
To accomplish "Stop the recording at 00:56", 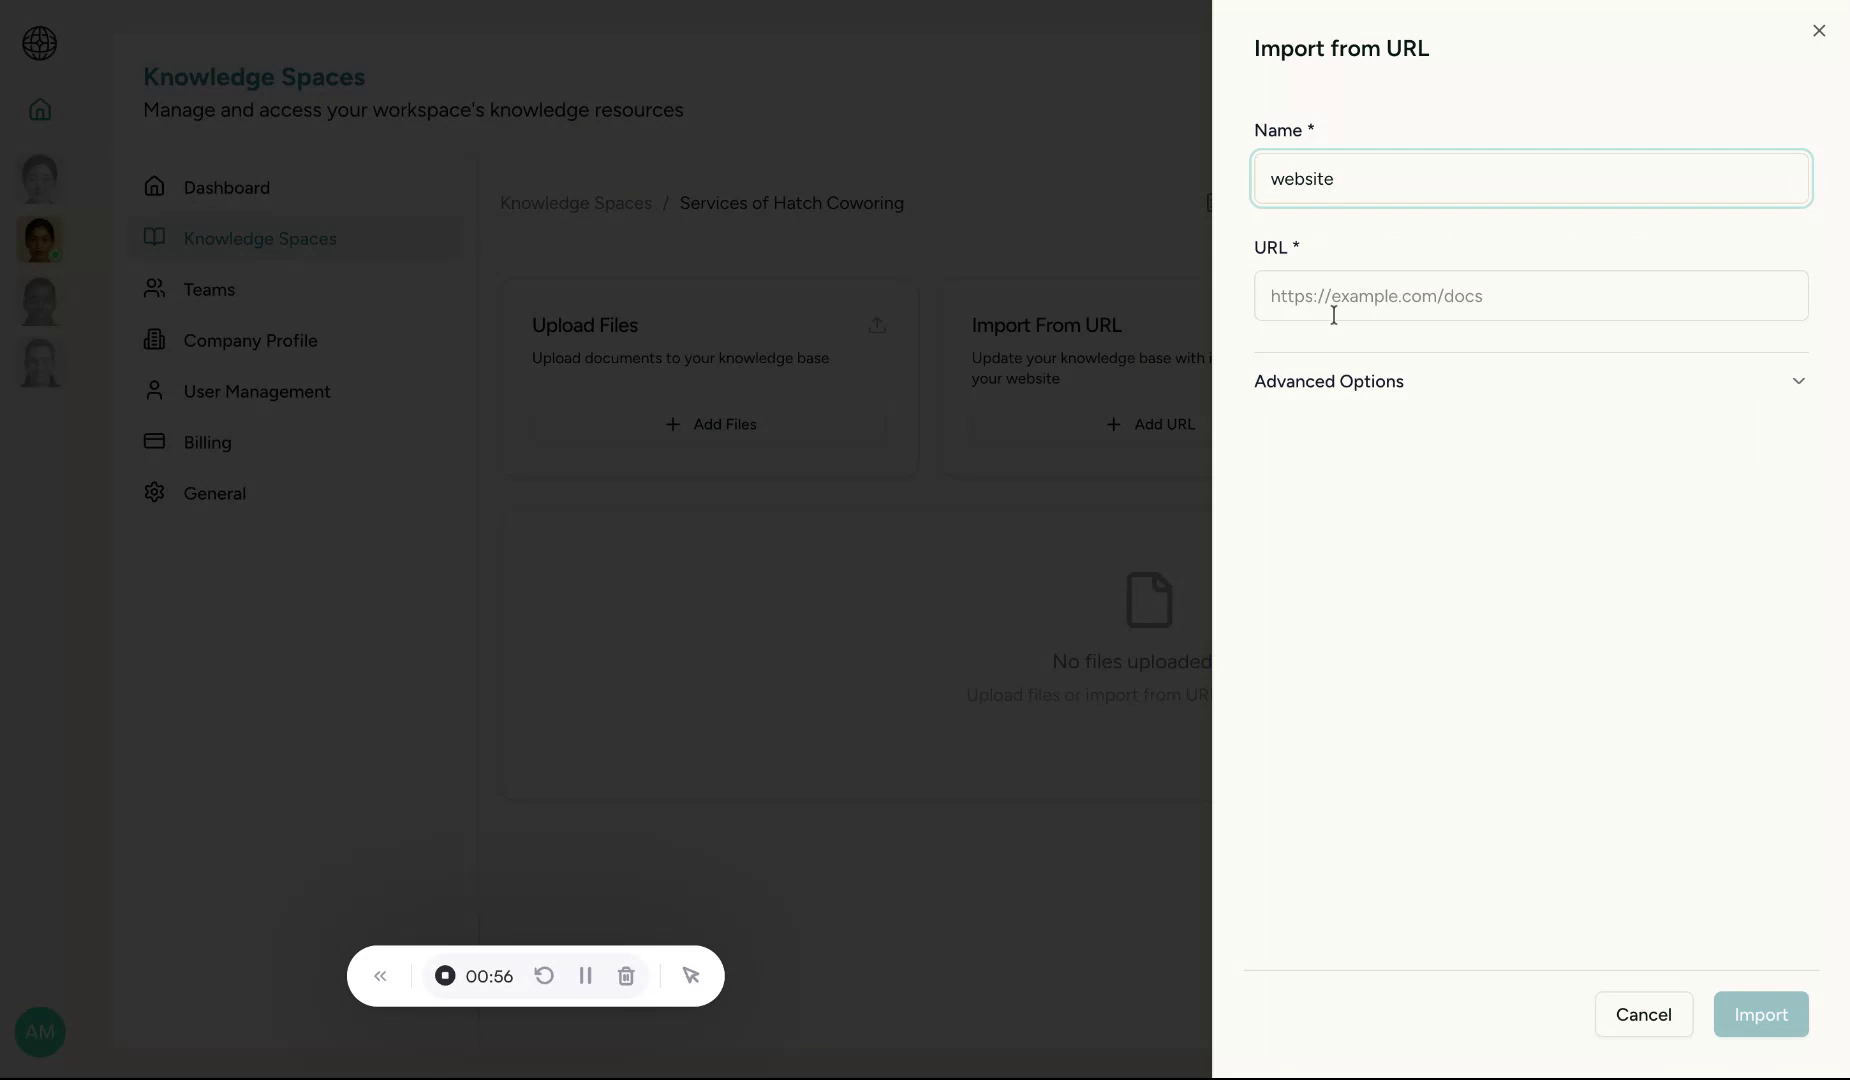I will [x=447, y=977].
